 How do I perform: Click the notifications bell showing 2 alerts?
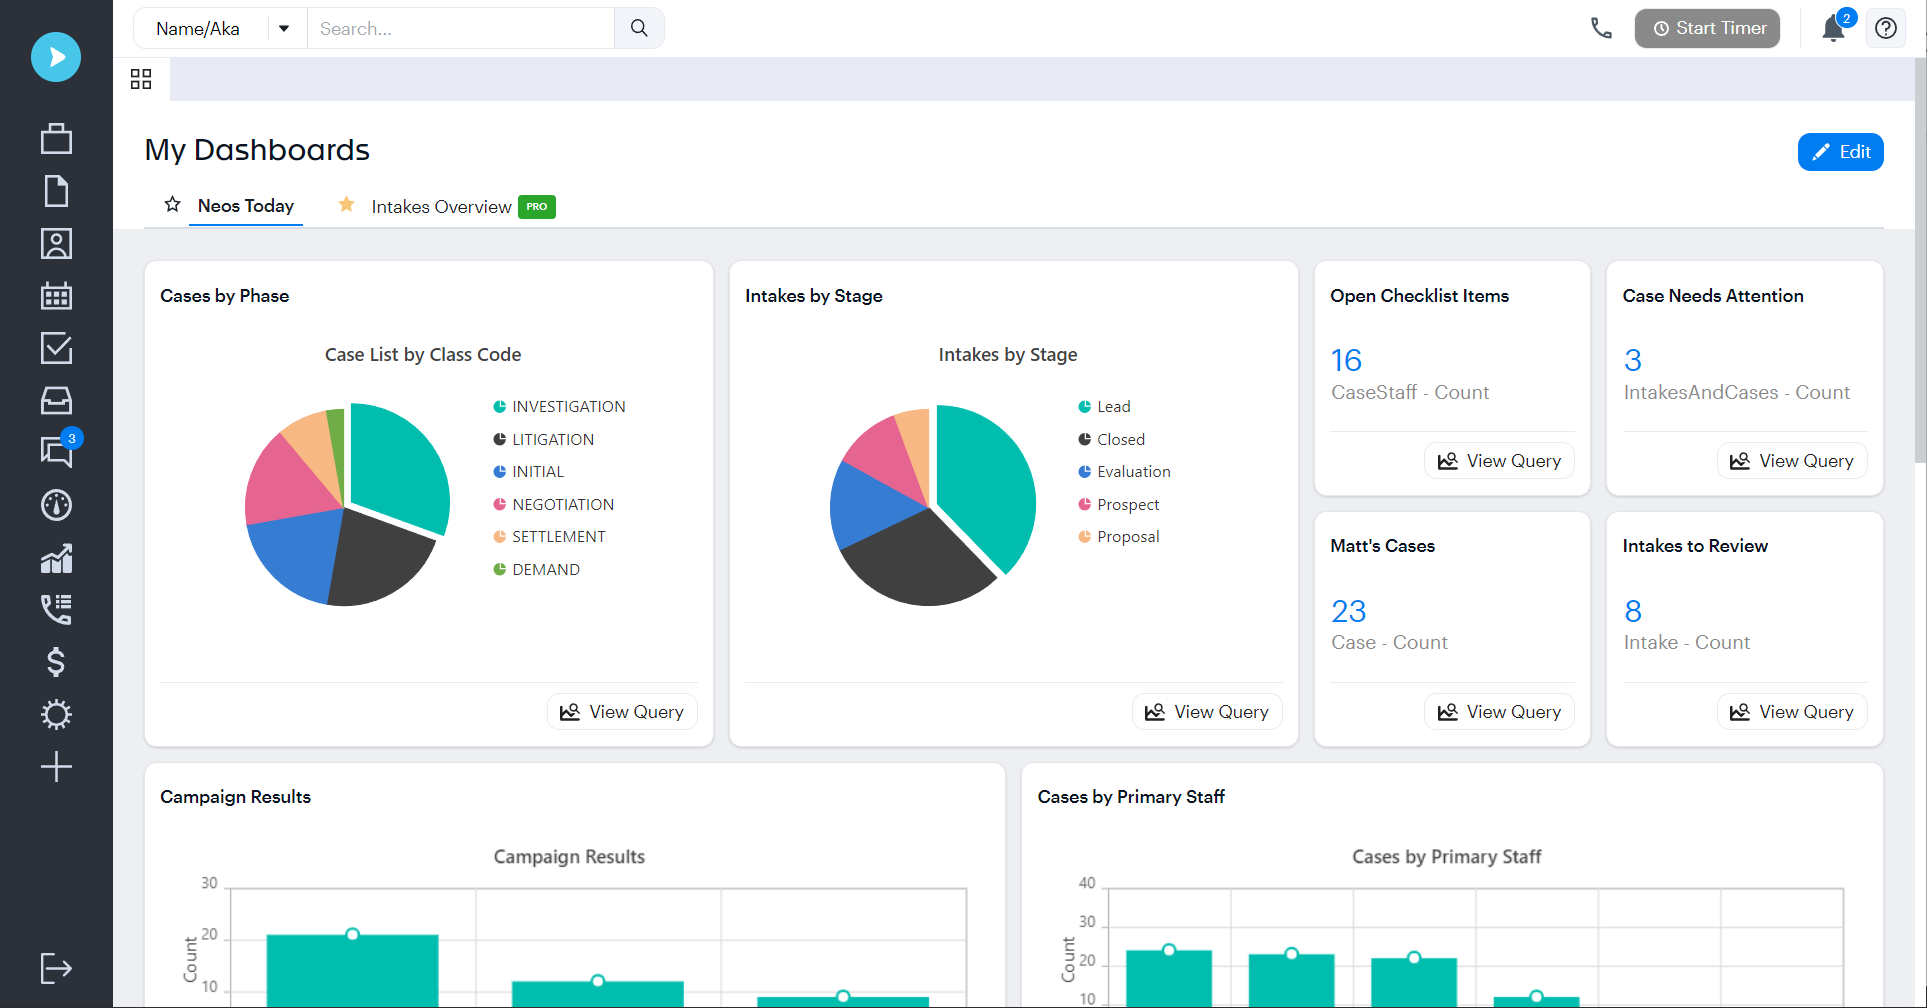click(x=1832, y=28)
